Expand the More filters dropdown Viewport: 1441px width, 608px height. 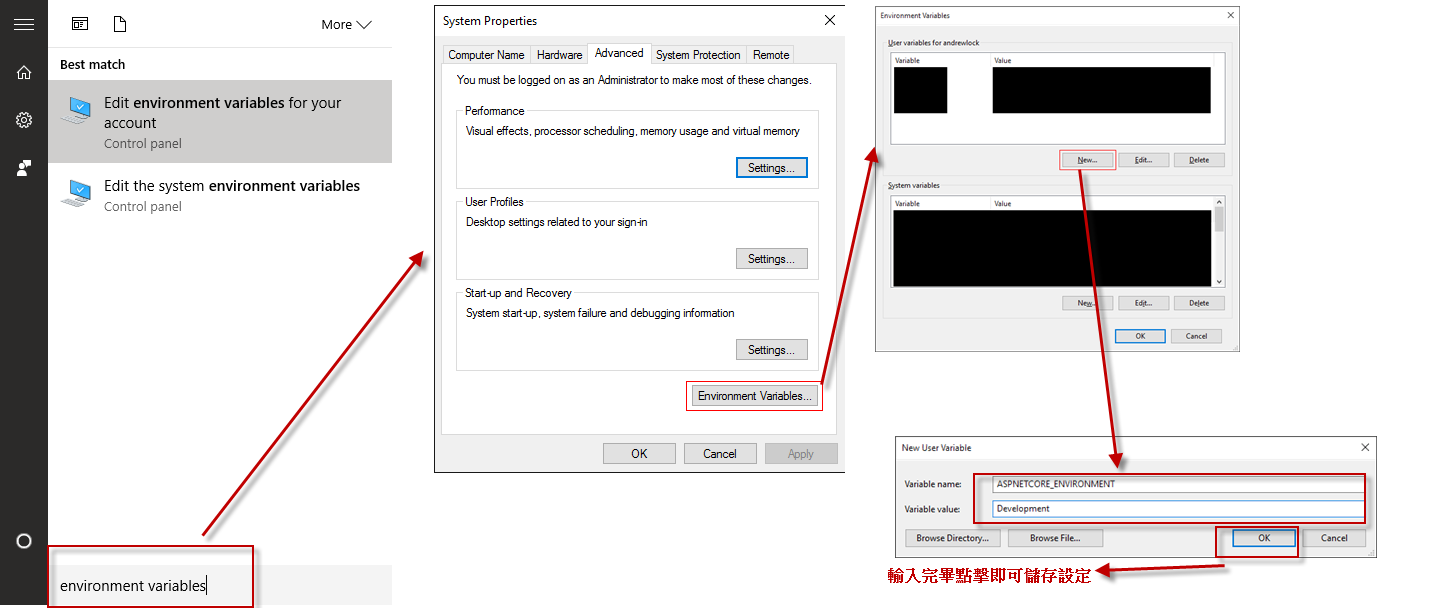tap(346, 24)
